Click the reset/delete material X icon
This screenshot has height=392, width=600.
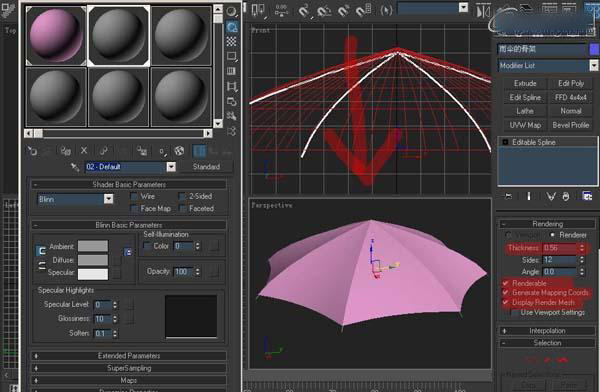[84, 151]
